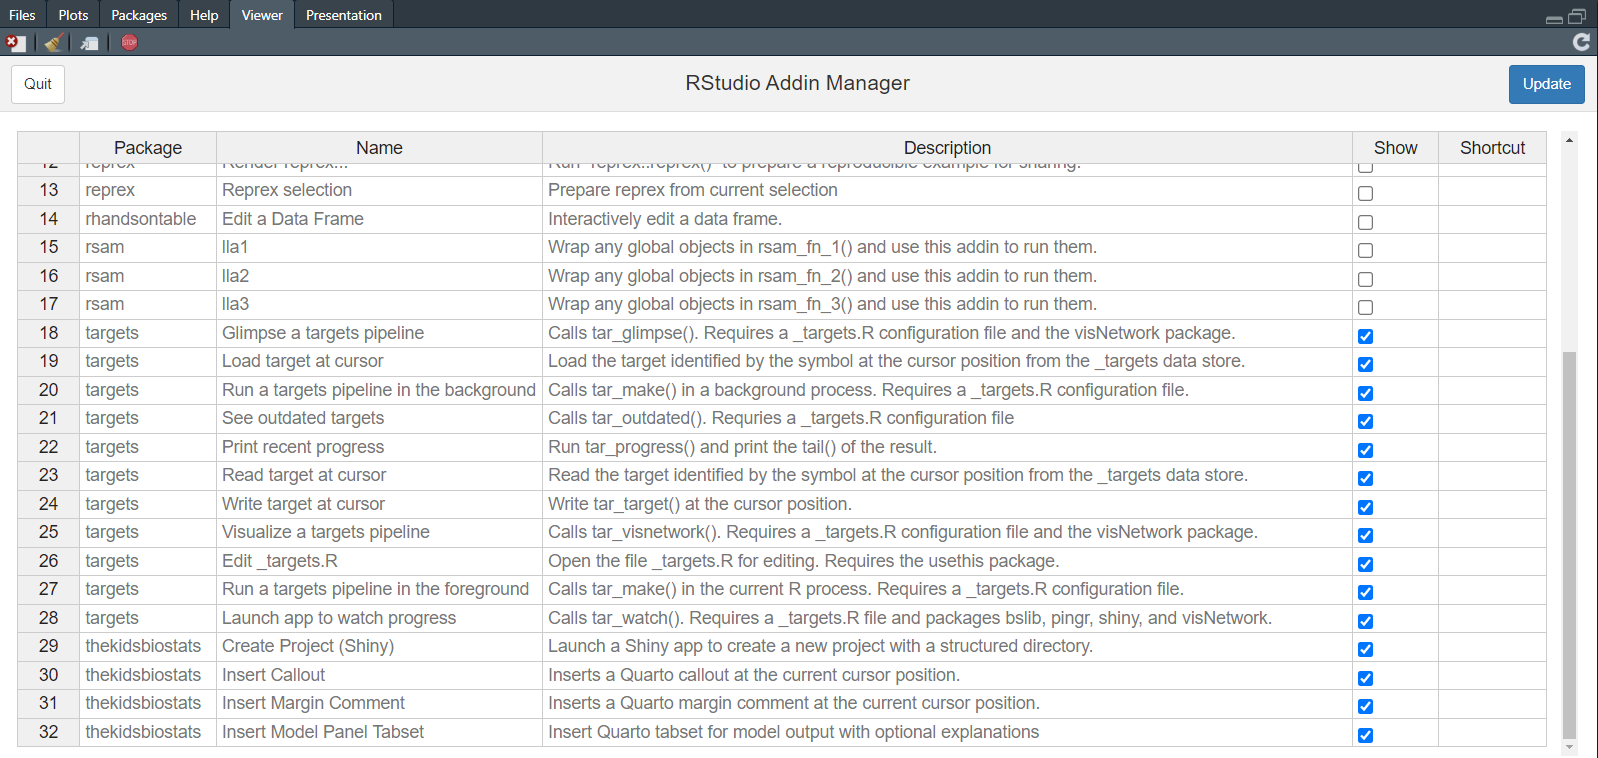Select row number 29

point(48,646)
